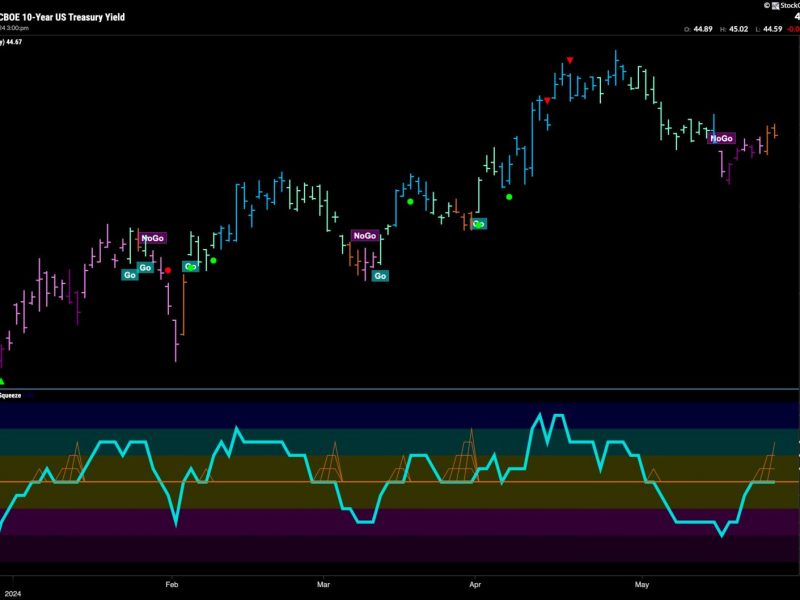Click the low value 44.59

772,29
